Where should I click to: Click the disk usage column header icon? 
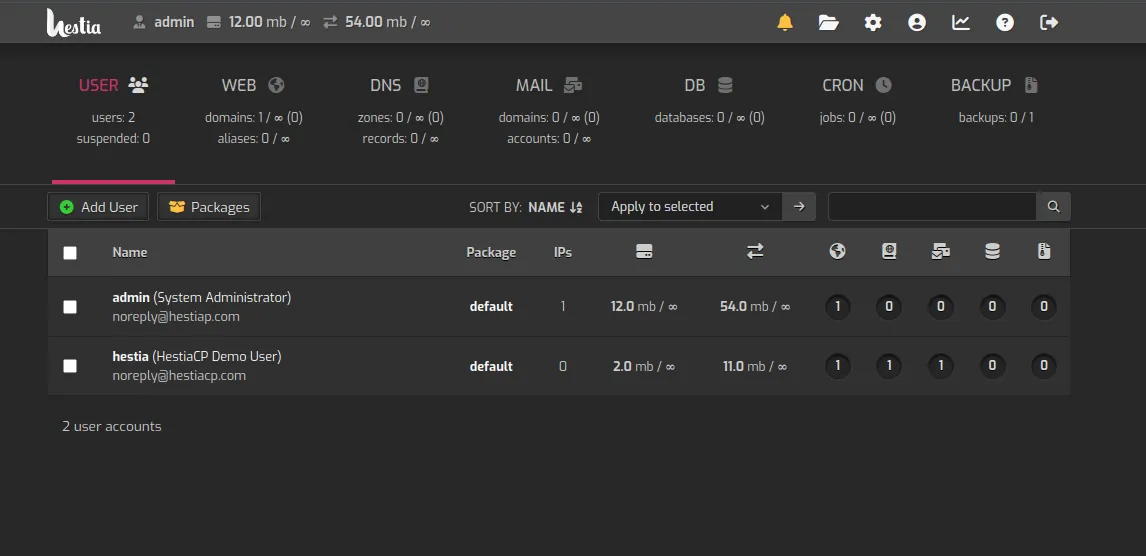(x=644, y=252)
